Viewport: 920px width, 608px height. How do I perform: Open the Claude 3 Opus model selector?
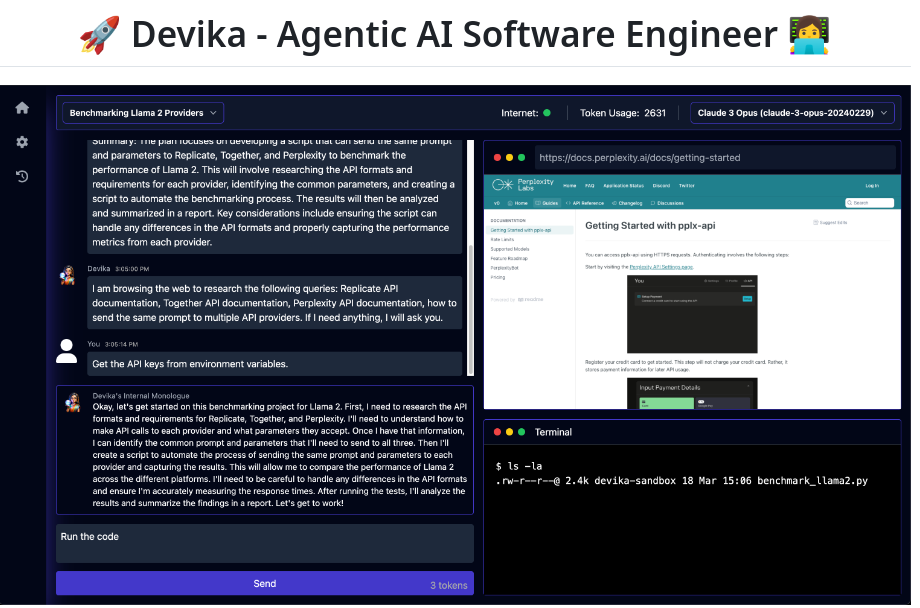pyautogui.click(x=792, y=113)
